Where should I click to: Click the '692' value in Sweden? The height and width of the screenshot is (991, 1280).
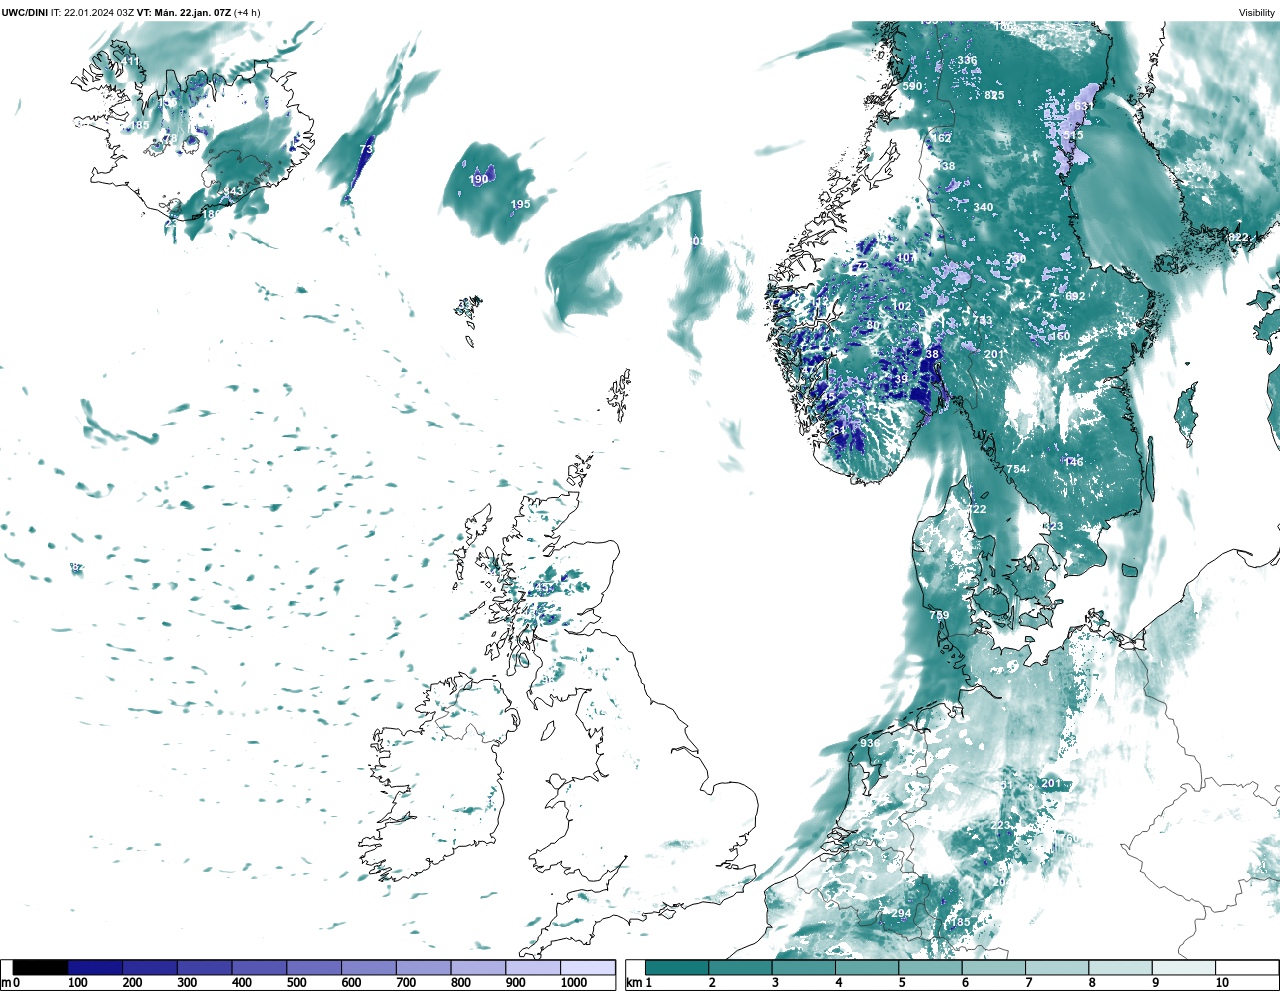(1075, 296)
